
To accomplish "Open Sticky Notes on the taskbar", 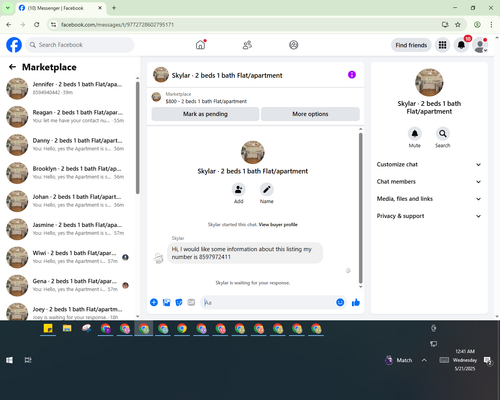I will tap(48, 329).
